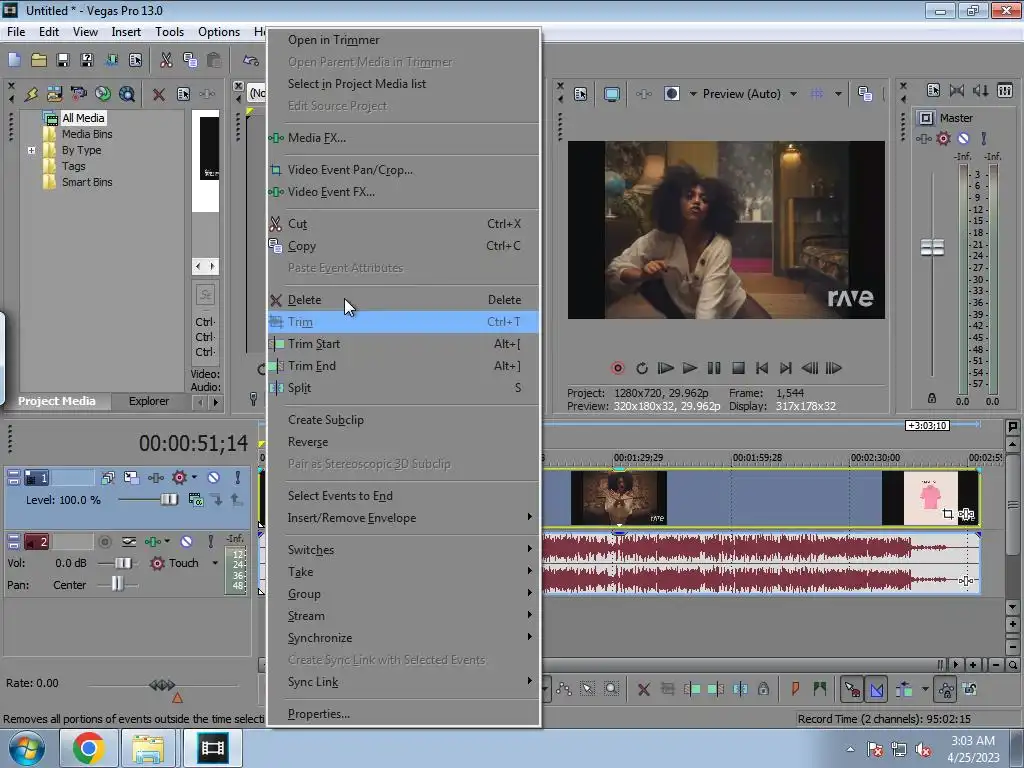Expand the By Type media folder
Image resolution: width=1024 pixels, height=768 pixels.
[31, 150]
